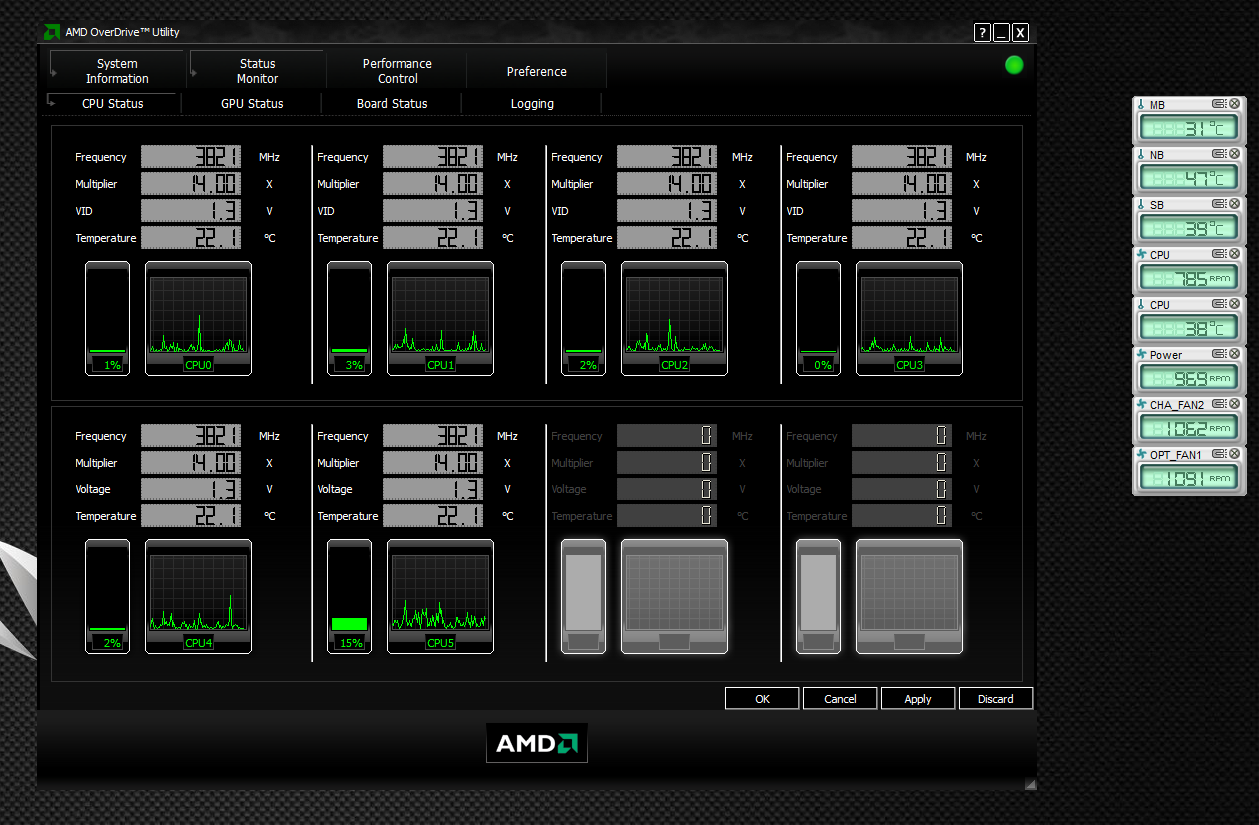This screenshot has width=1259, height=825.
Task: Click the CPU4 Voltage value field
Action: coord(191,489)
